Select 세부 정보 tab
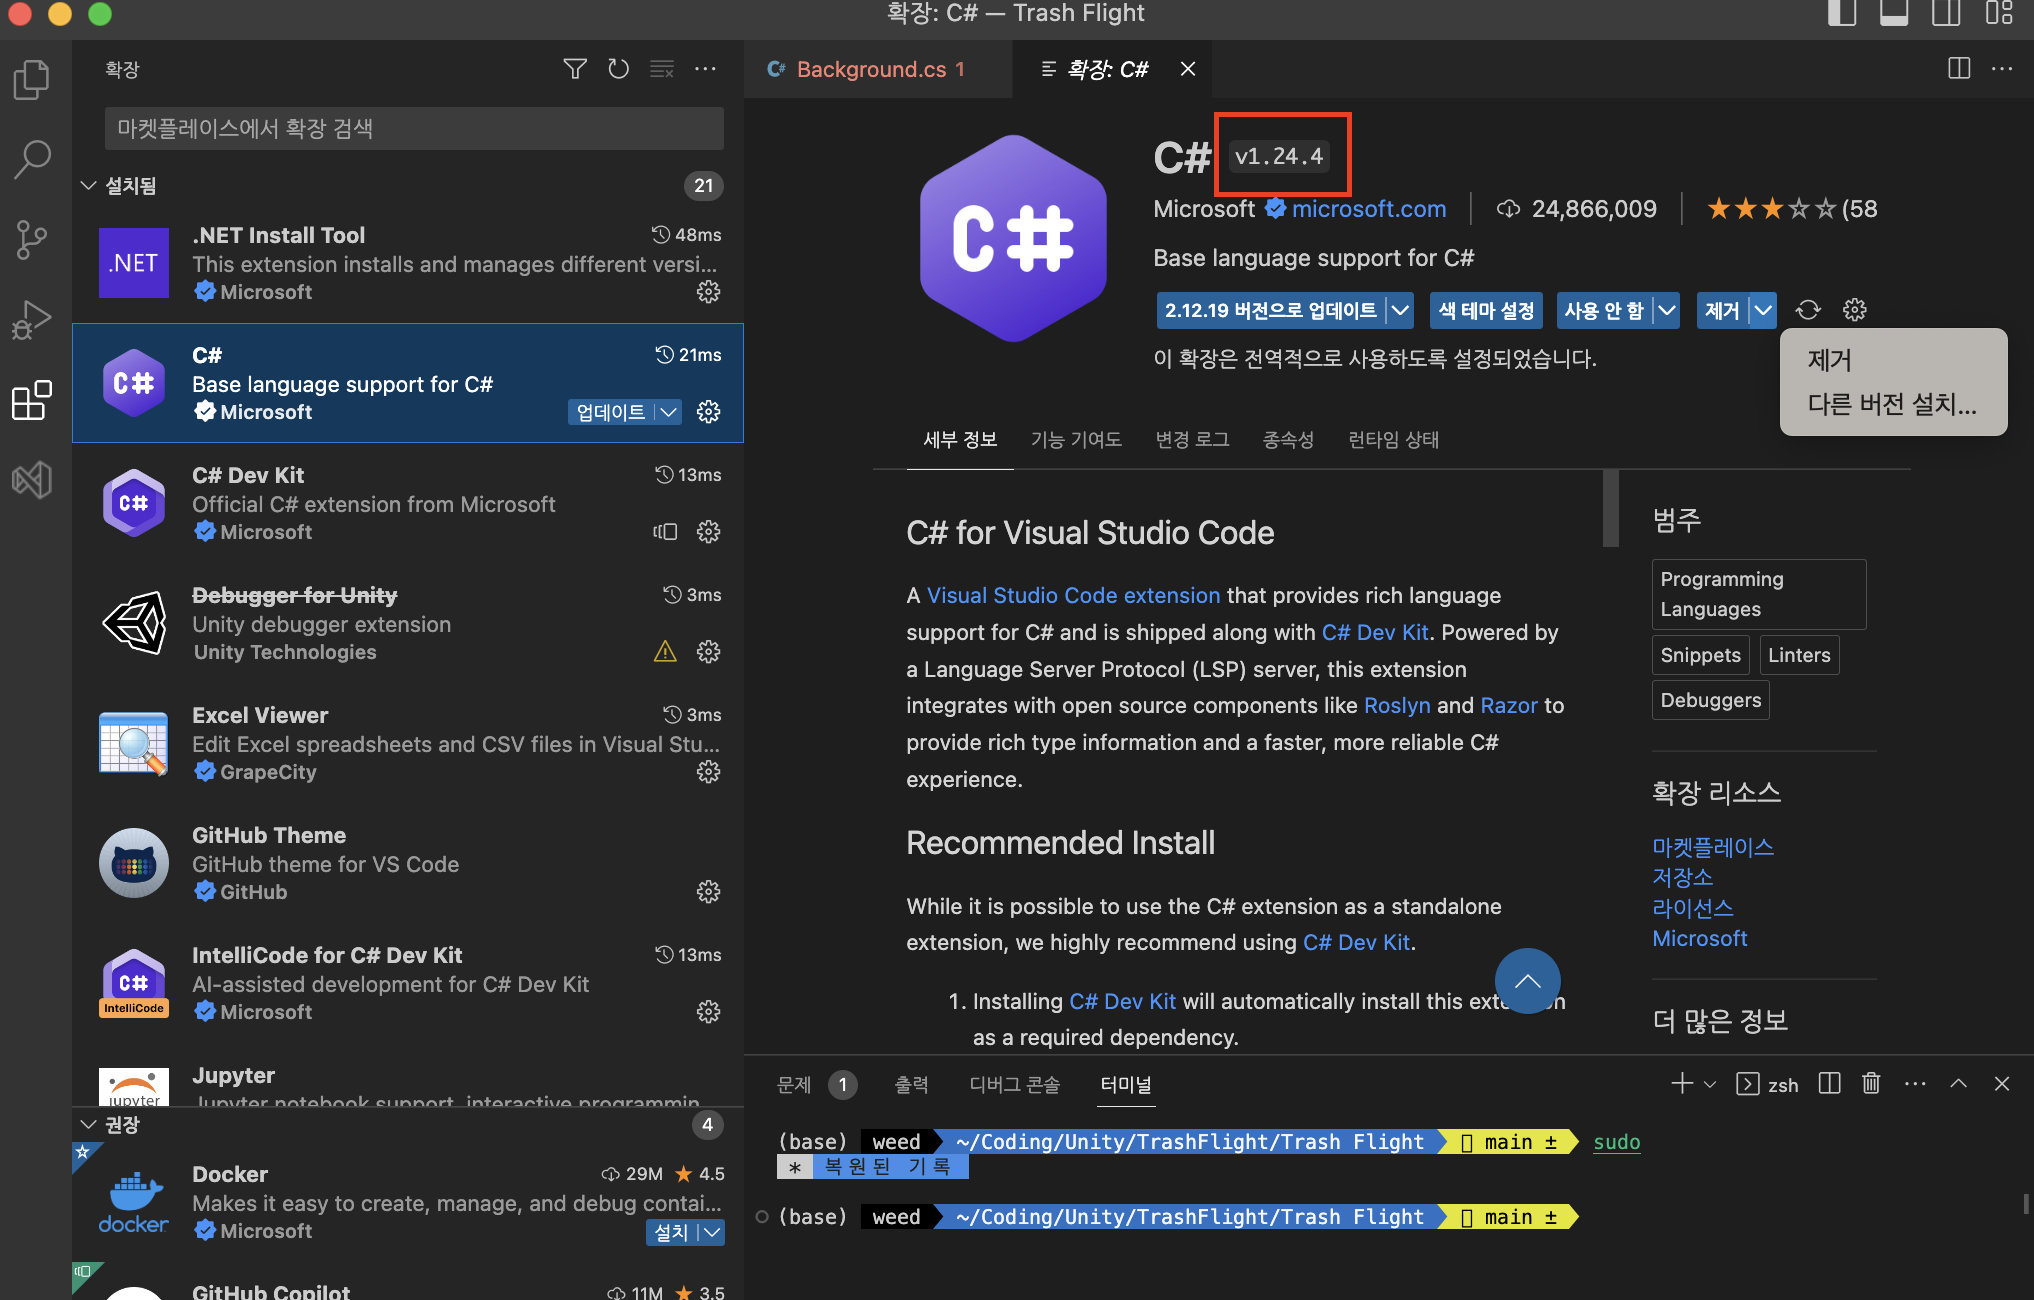 (x=960, y=440)
